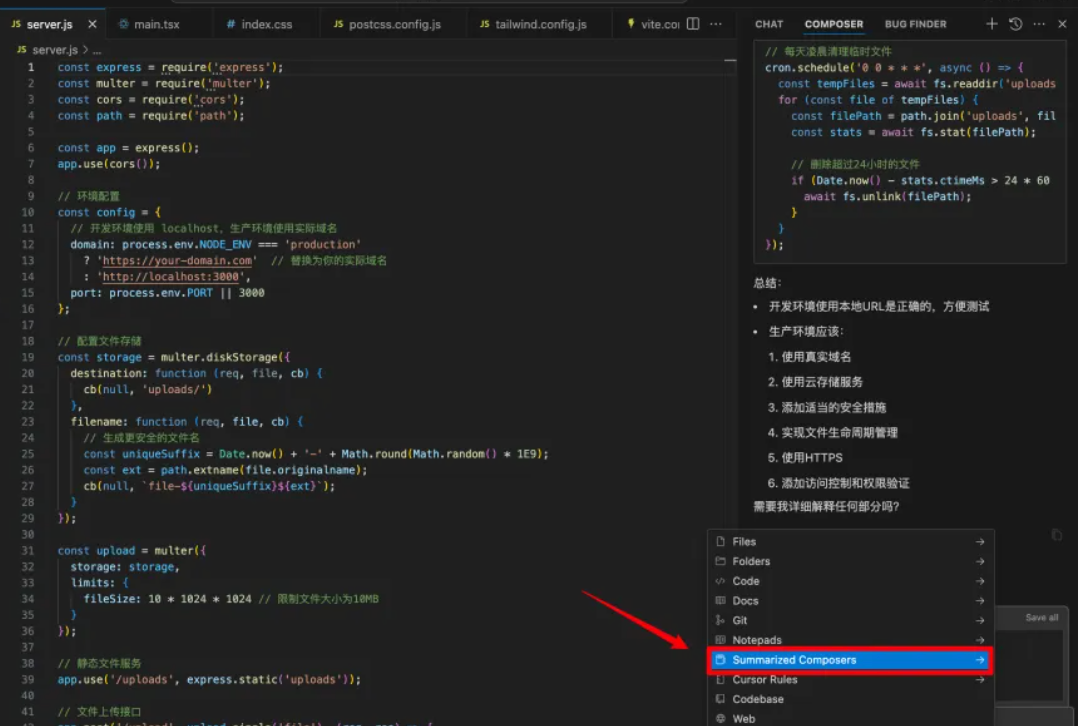
Task: Click the minimap marker at editor top
Action: (730, 60)
